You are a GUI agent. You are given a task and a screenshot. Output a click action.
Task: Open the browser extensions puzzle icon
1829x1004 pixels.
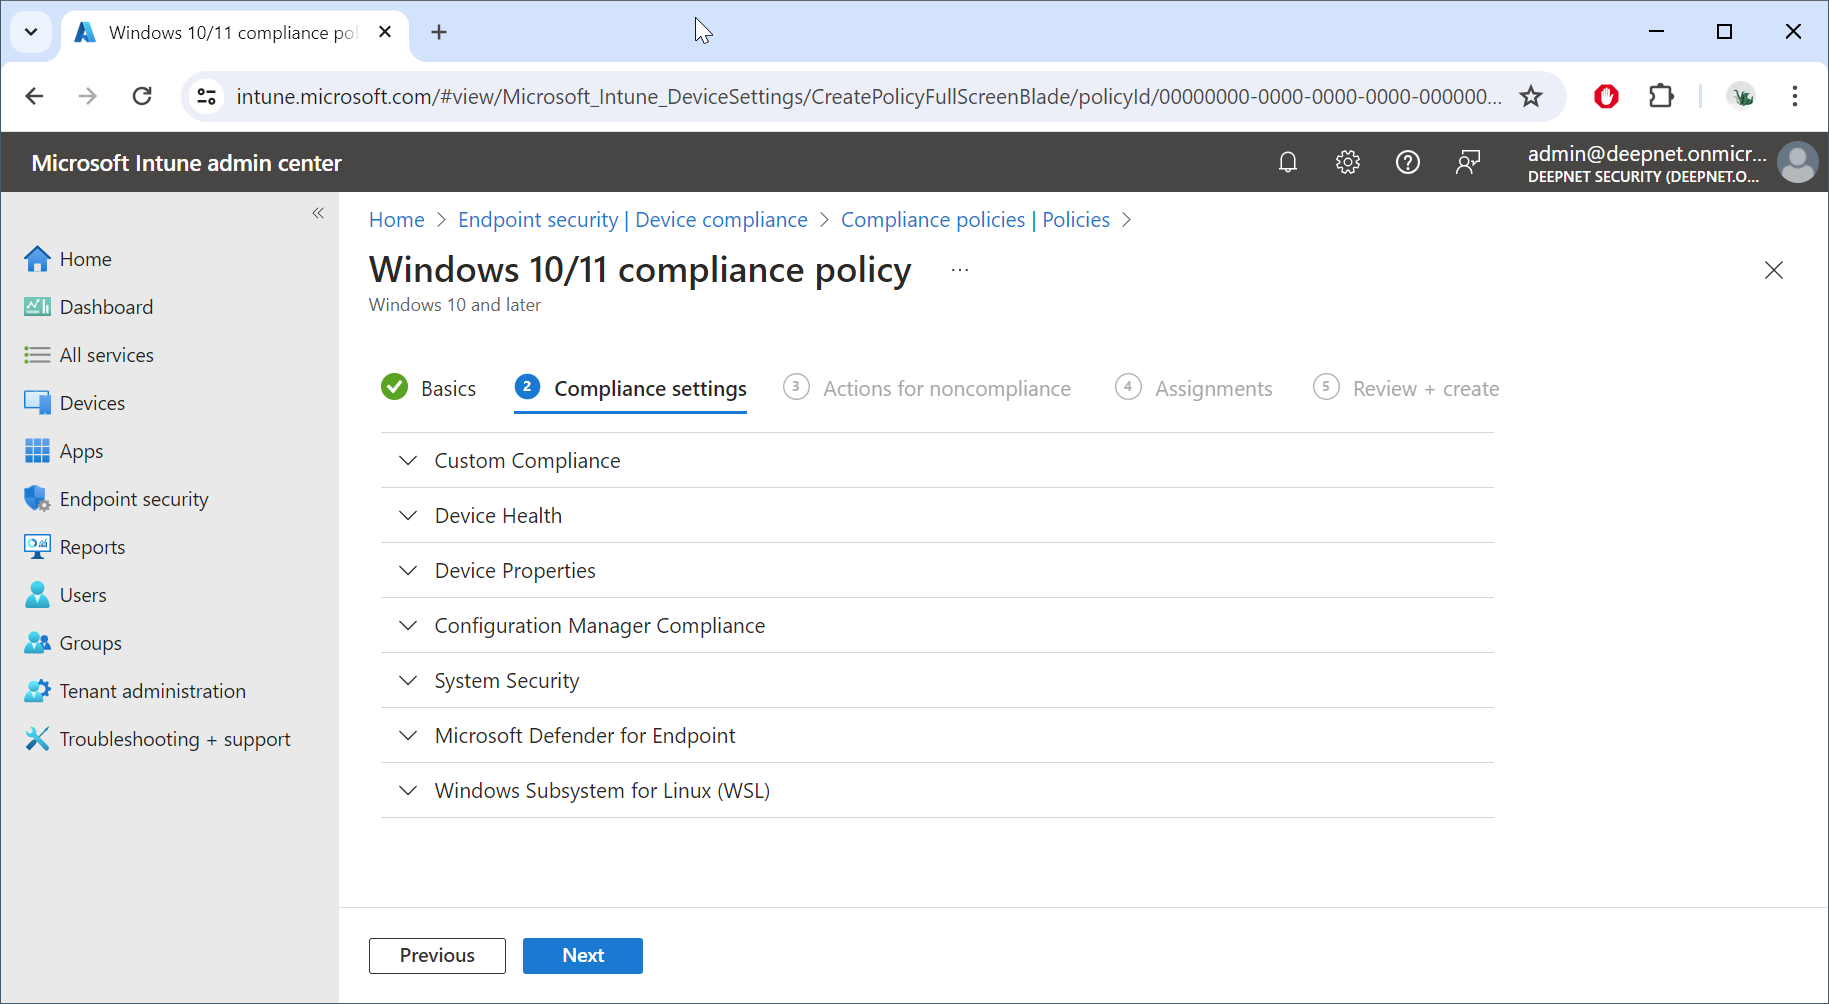click(1661, 96)
